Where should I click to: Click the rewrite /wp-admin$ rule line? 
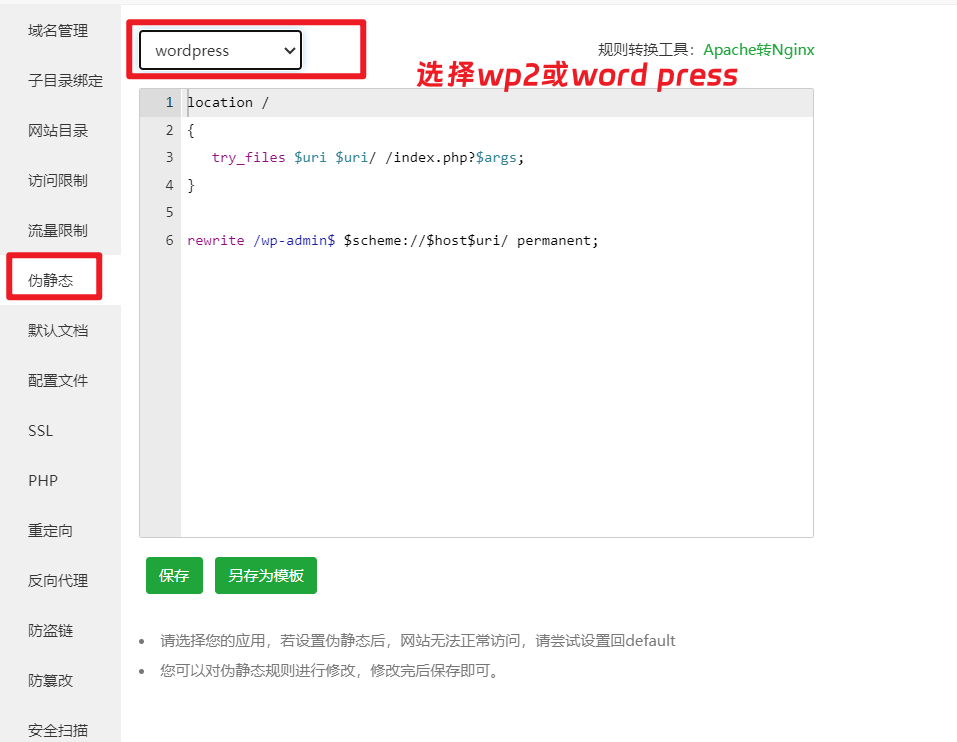[x=392, y=240]
